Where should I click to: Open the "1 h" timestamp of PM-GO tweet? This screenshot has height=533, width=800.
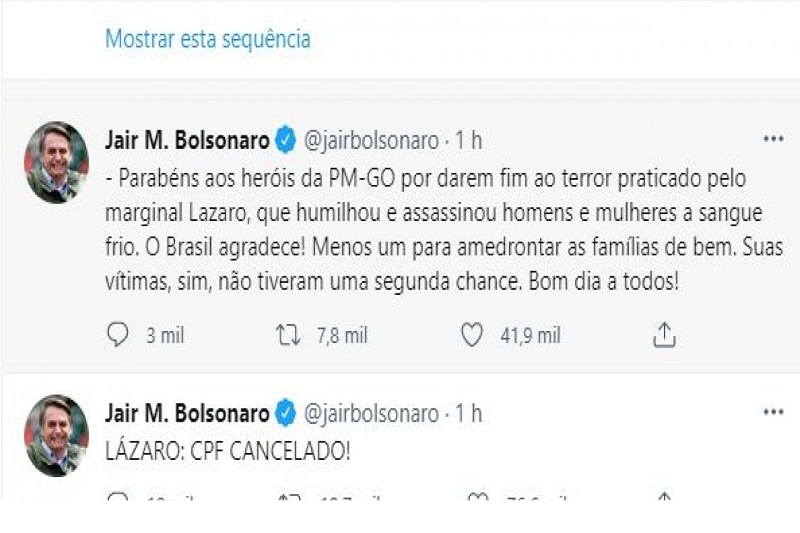(x=468, y=141)
